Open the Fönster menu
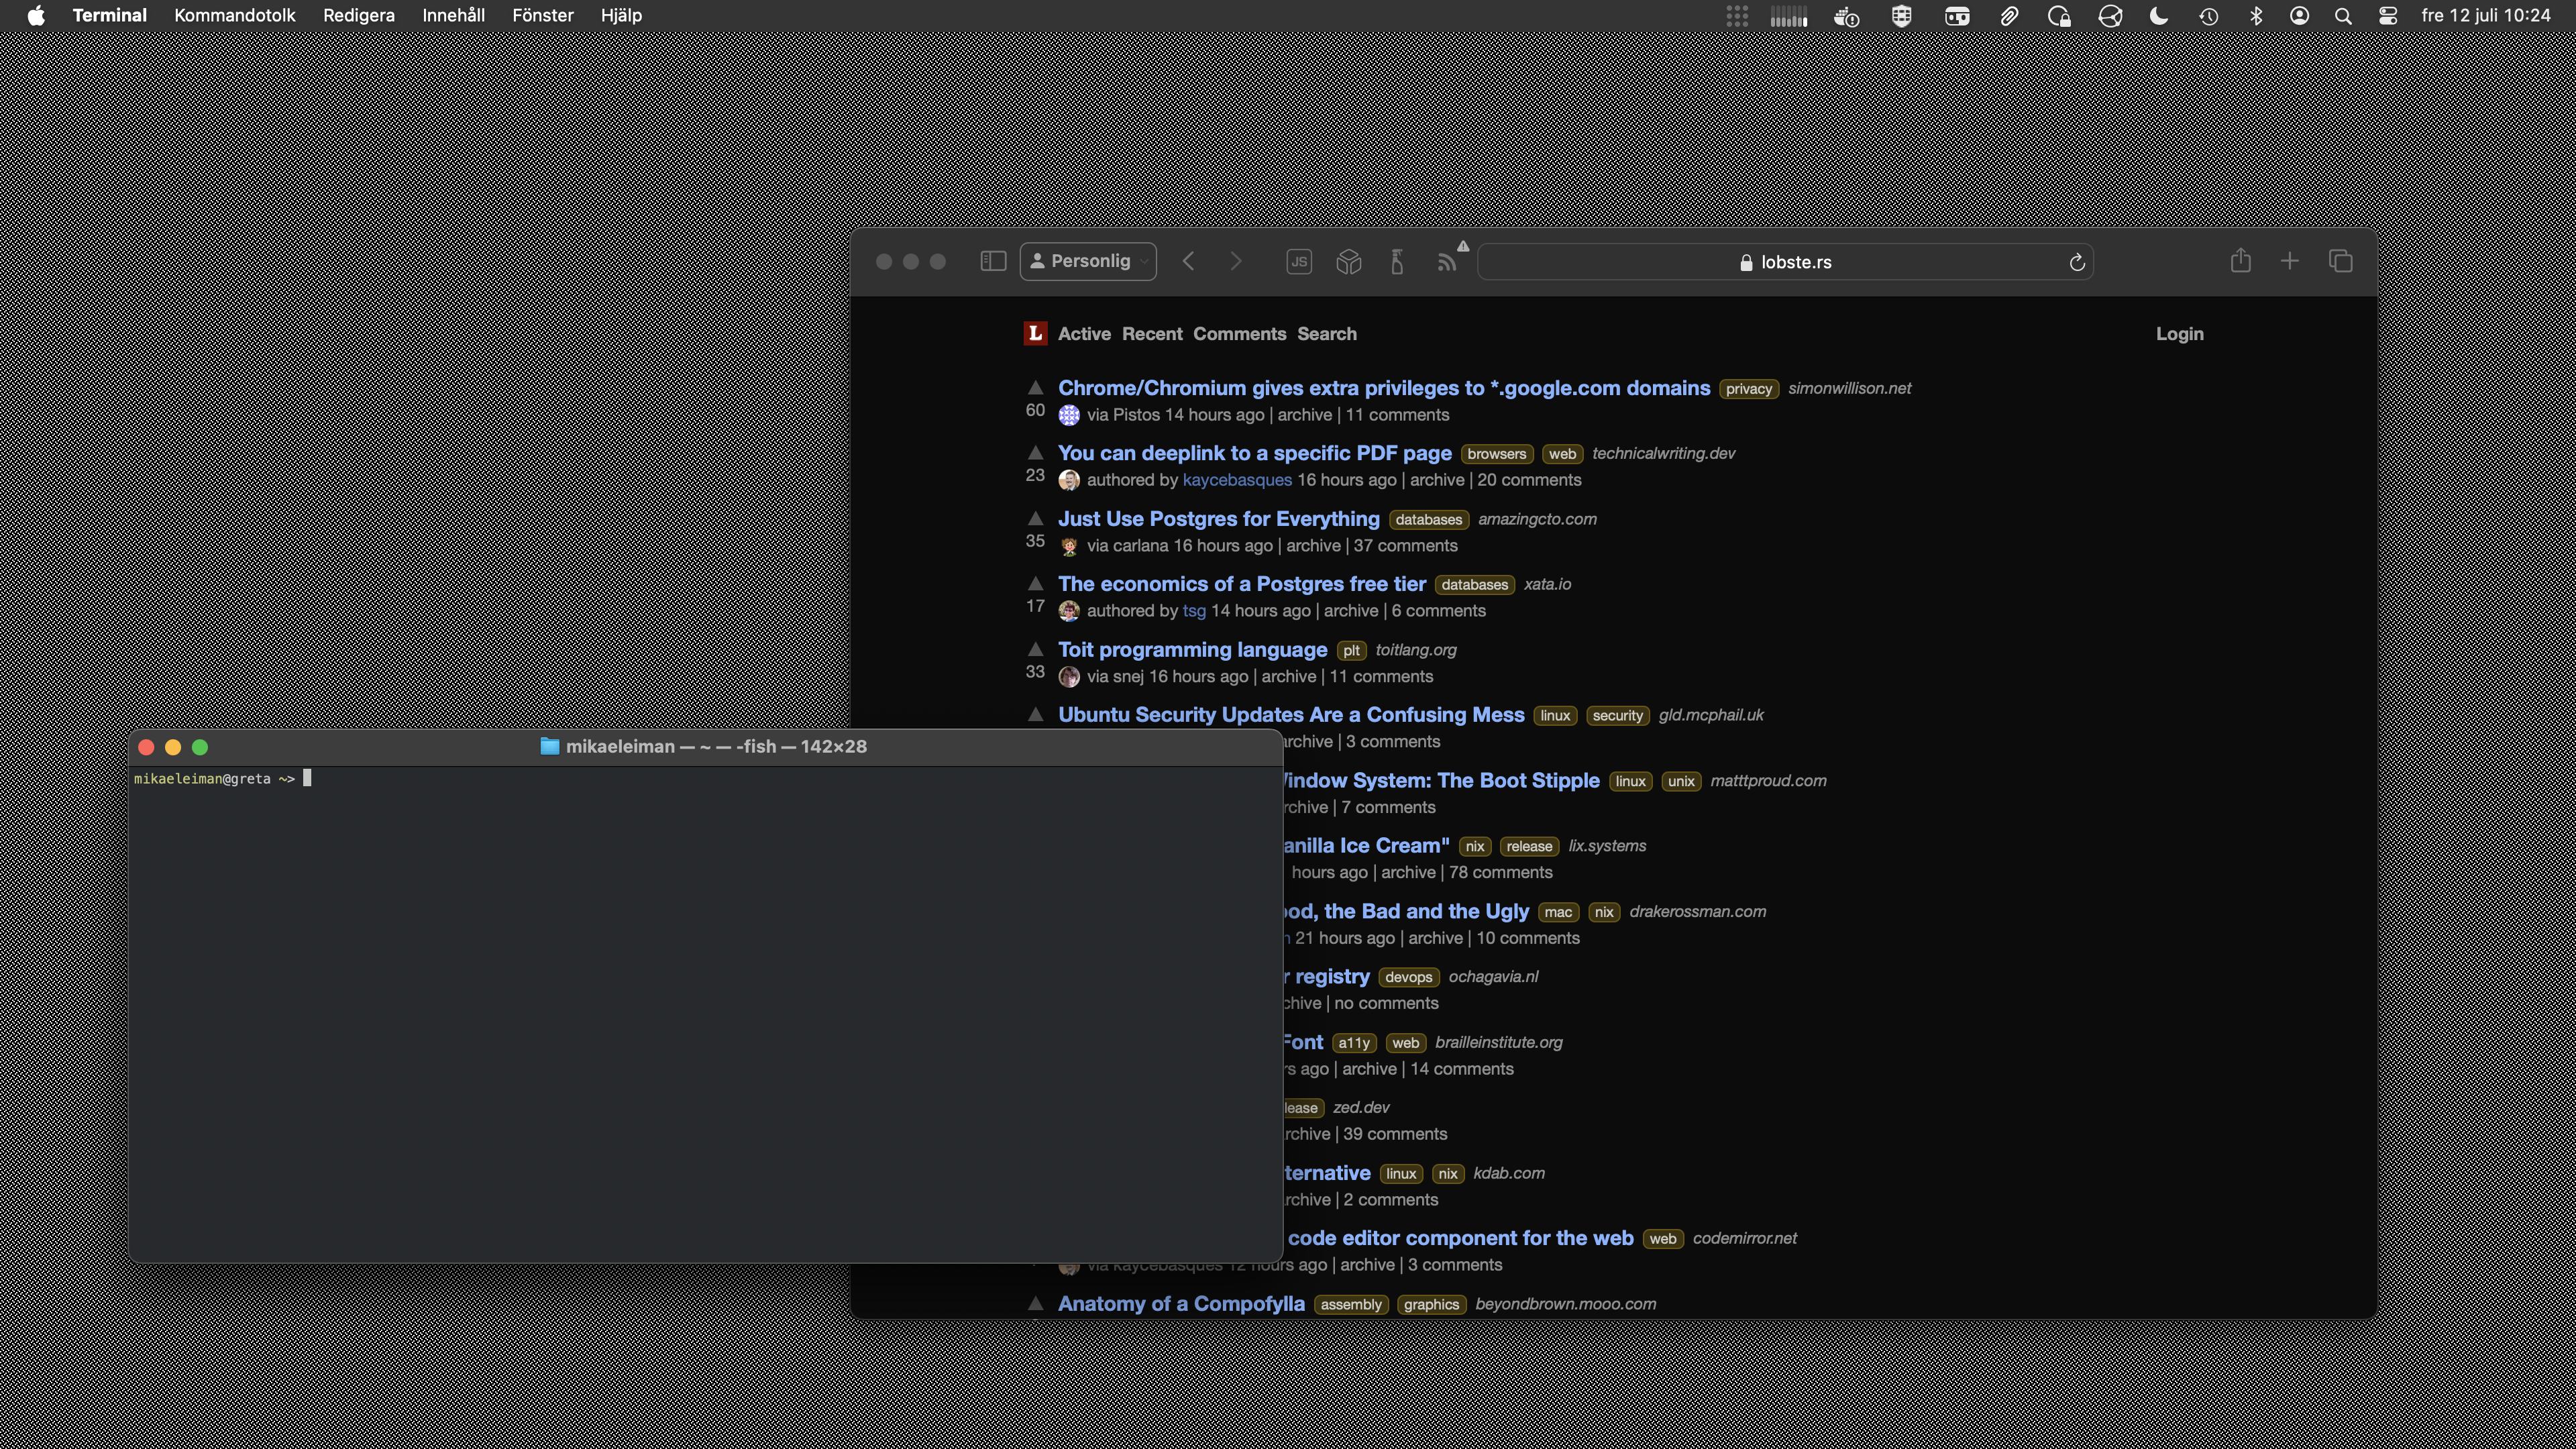 click(542, 16)
